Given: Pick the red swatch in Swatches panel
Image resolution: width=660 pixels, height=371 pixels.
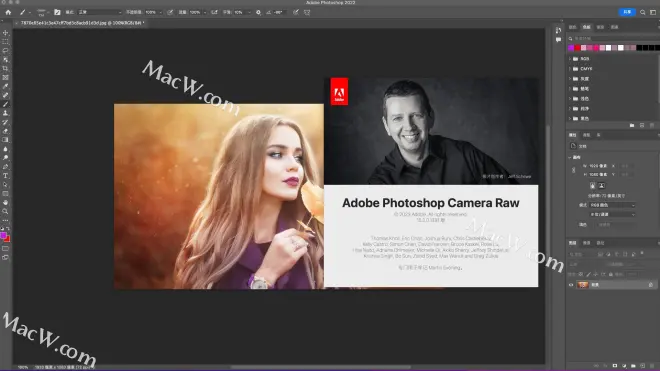Looking at the screenshot, I should point(577,48).
